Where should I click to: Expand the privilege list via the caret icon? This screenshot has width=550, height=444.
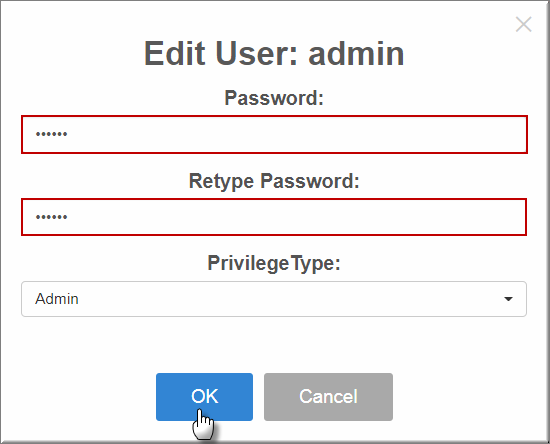point(508,299)
